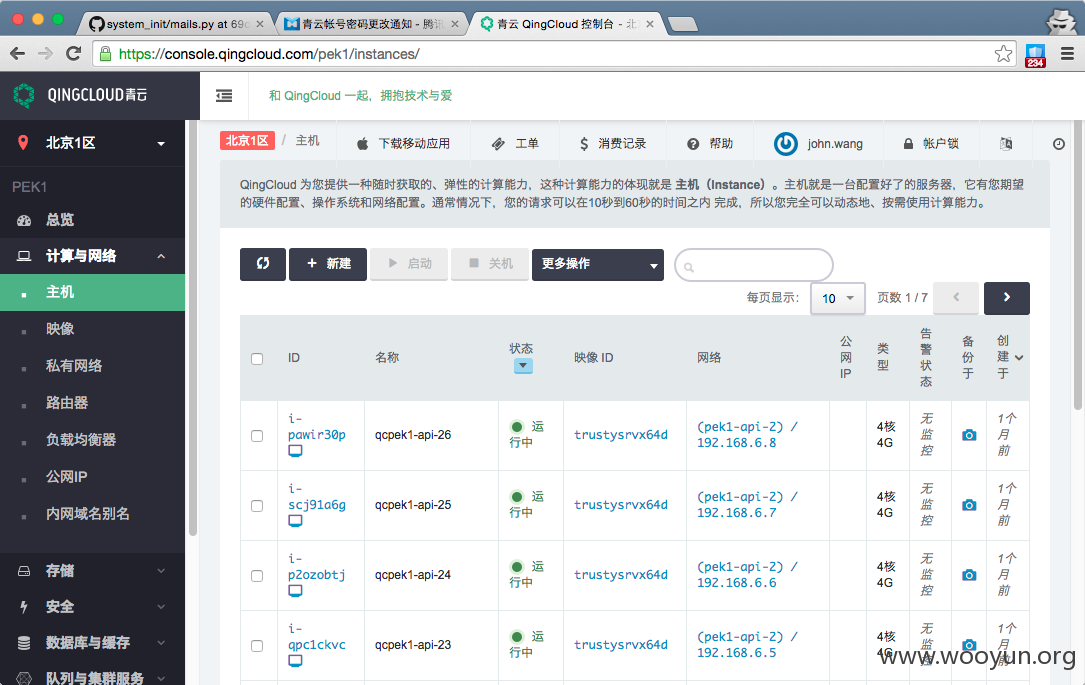Go back in browser history
This screenshot has width=1085, height=685.
pos(17,53)
